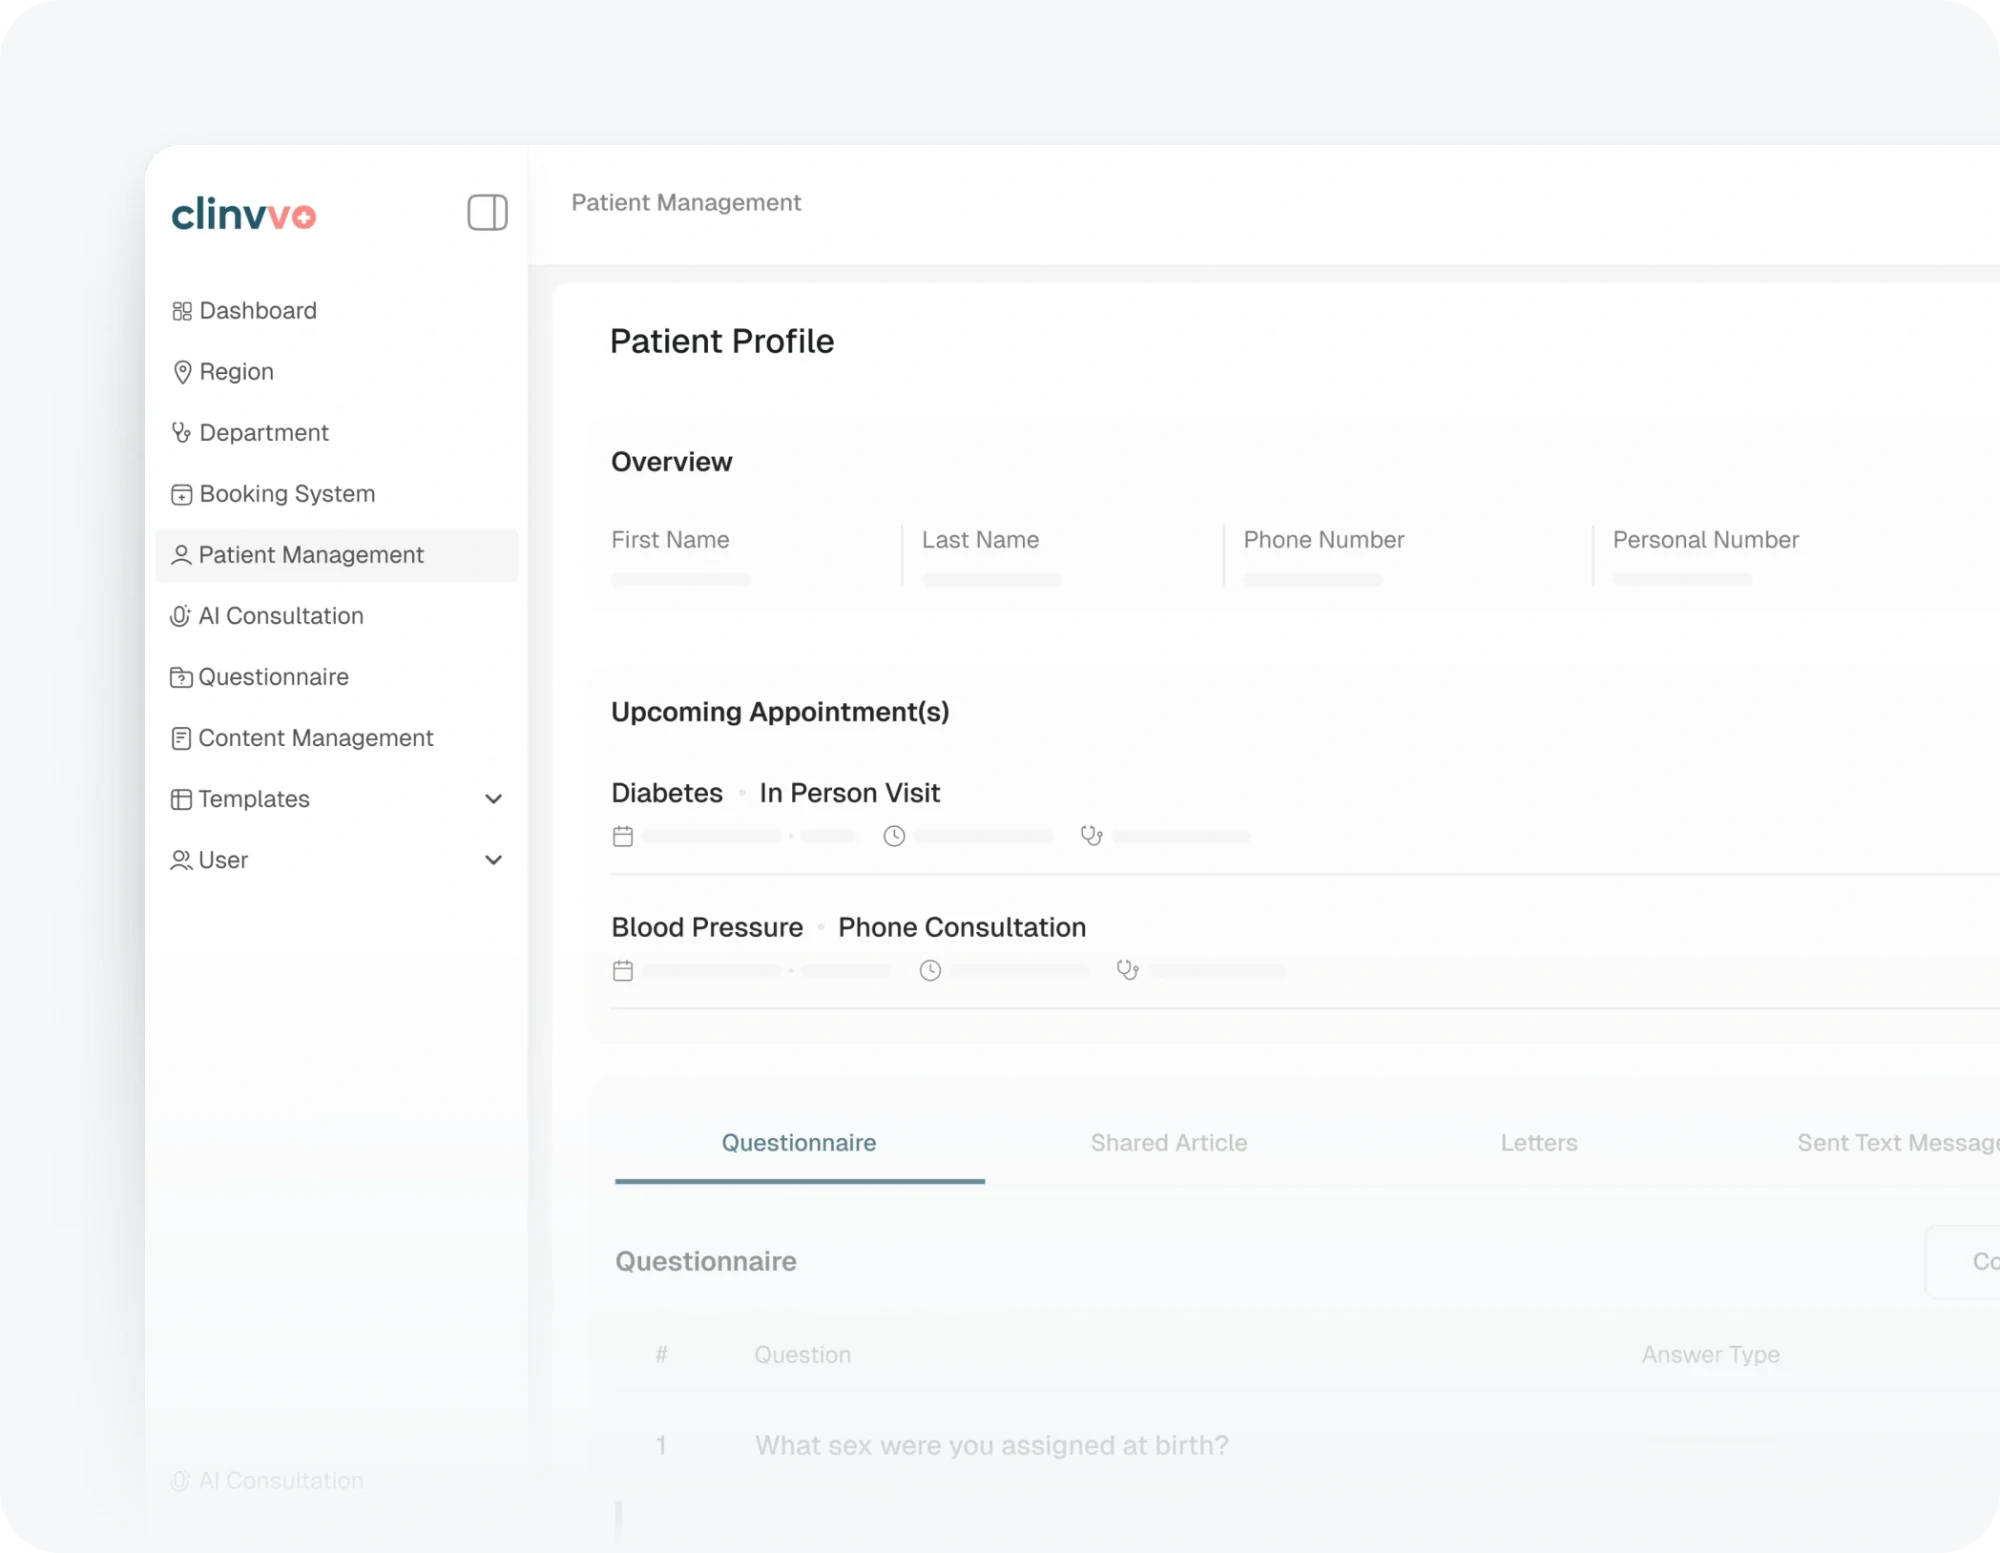Click the In Person Visit label

[x=850, y=793]
